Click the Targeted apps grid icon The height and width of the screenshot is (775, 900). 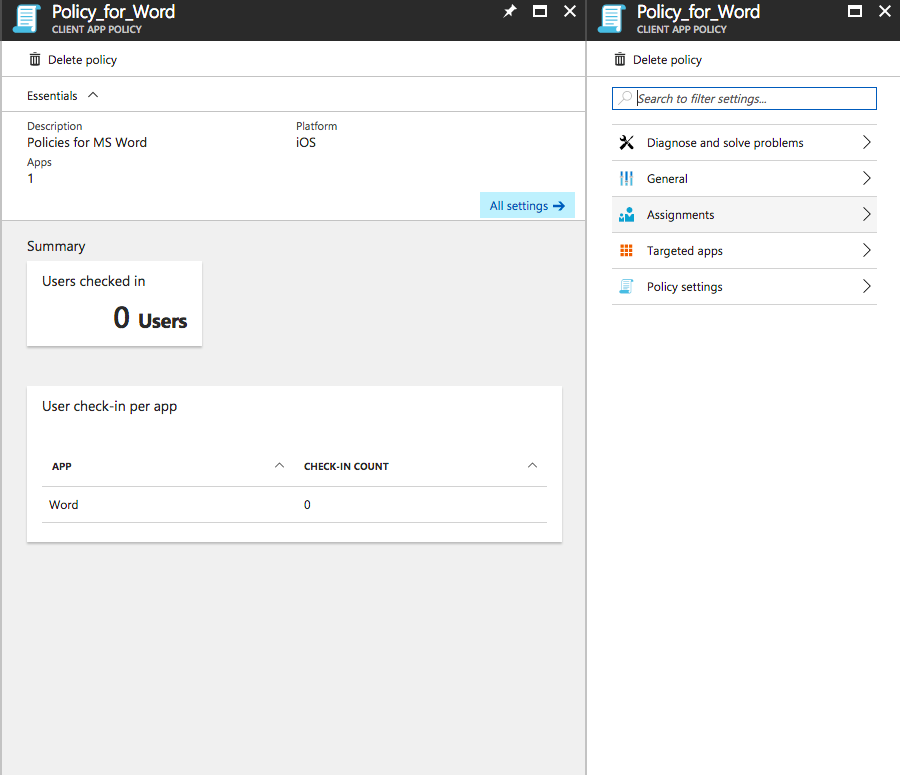click(x=627, y=250)
